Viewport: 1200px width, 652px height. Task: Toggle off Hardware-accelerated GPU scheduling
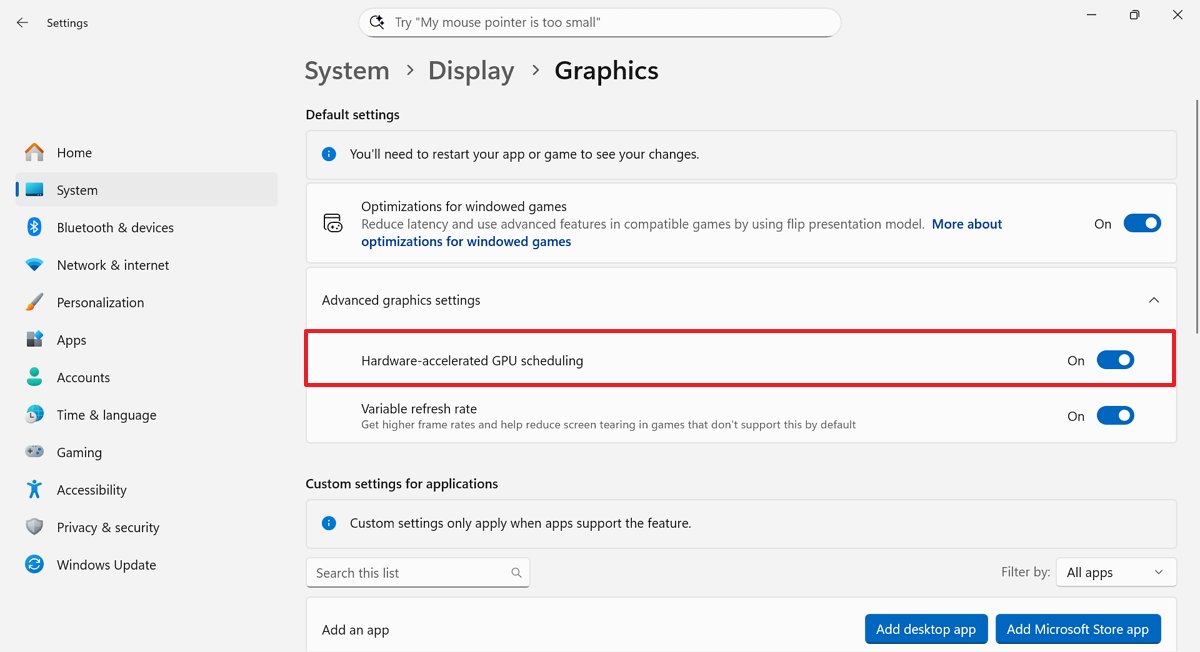point(1116,359)
